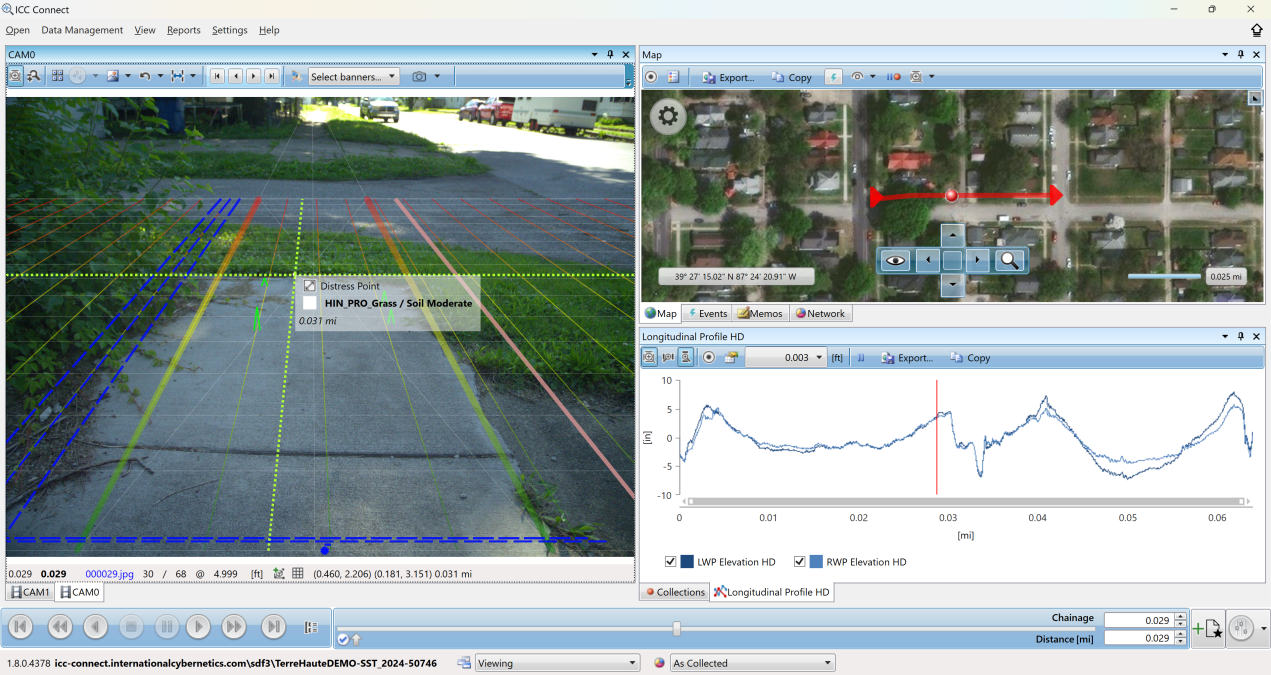The image size is (1271, 675).
Task: Open the 000029.jpg image link
Action: [108, 573]
